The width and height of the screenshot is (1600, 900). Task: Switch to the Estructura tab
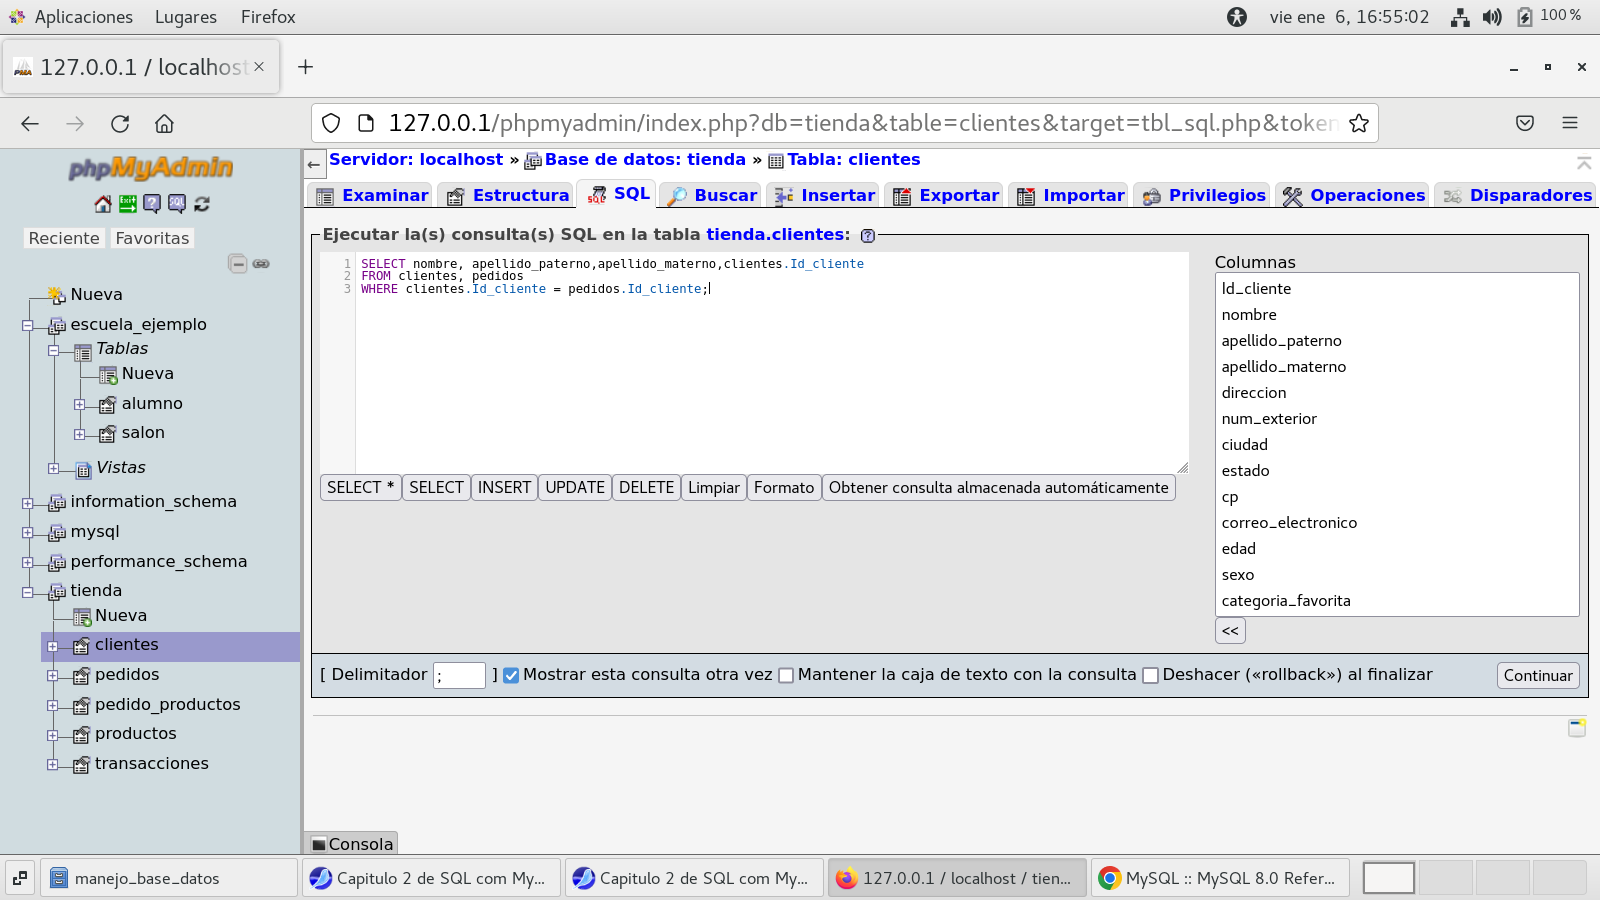click(508, 195)
